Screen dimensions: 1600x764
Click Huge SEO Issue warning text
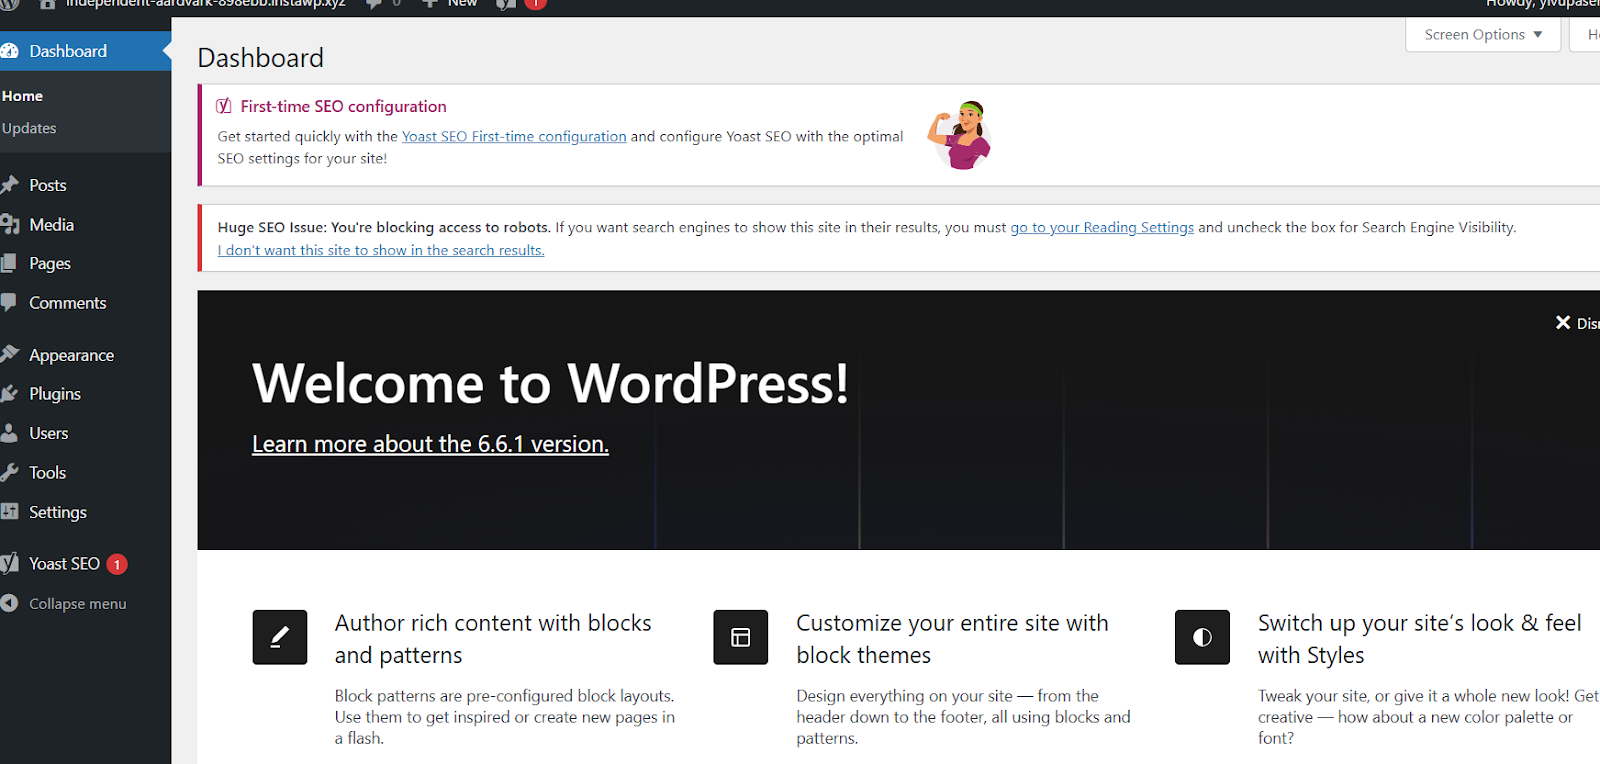(384, 228)
